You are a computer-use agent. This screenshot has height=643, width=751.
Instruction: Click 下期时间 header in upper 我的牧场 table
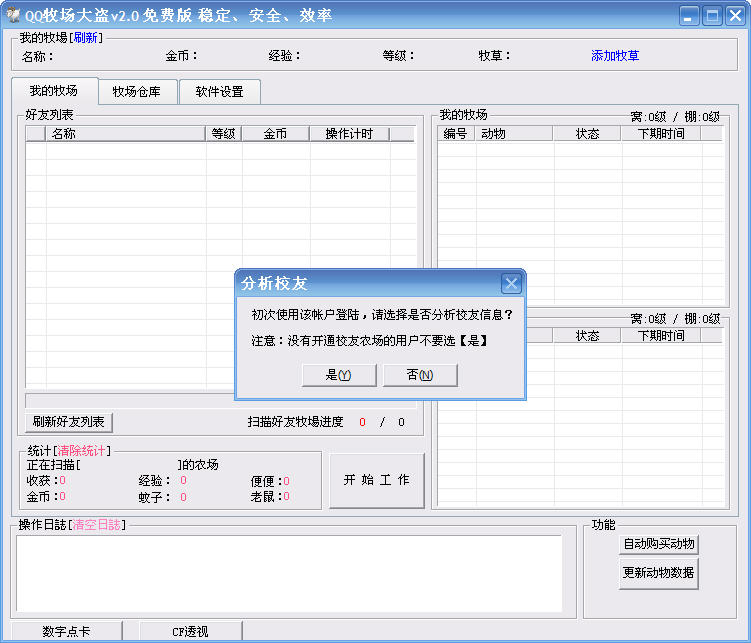click(661, 134)
